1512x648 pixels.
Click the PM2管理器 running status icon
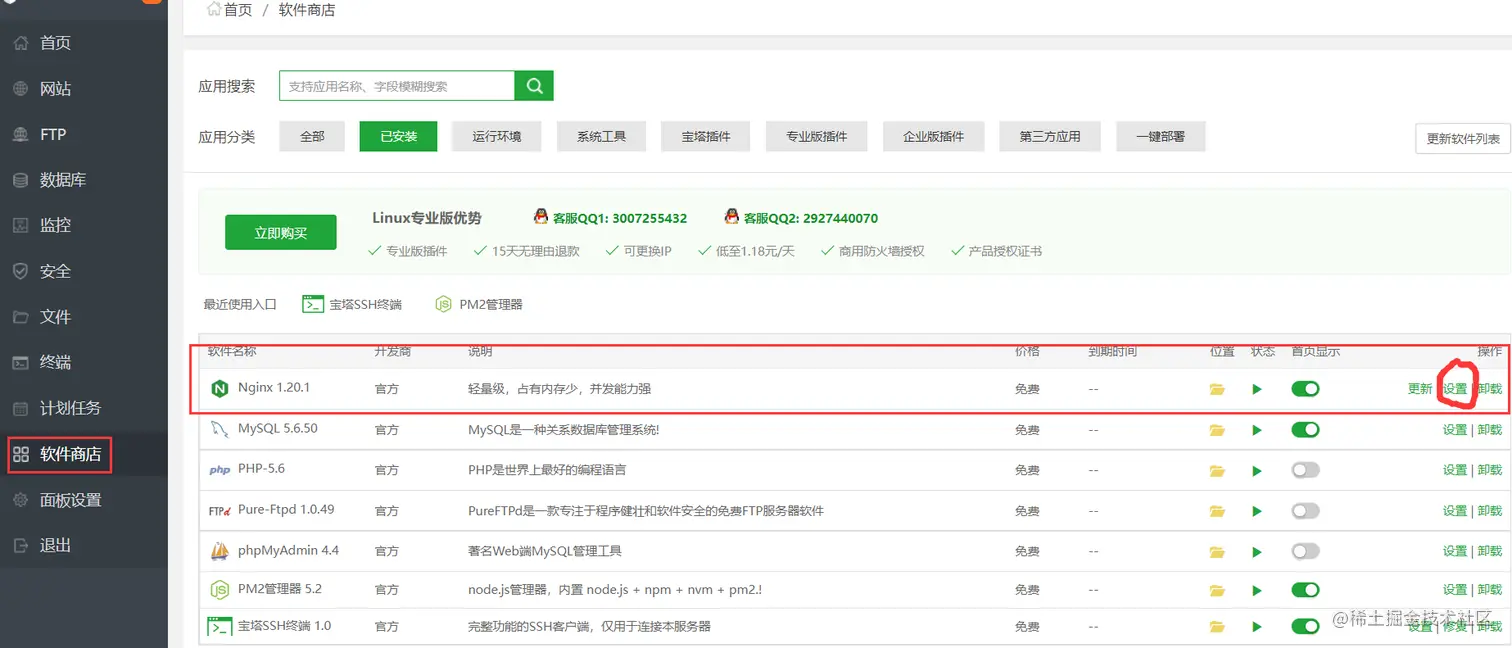(x=1258, y=590)
